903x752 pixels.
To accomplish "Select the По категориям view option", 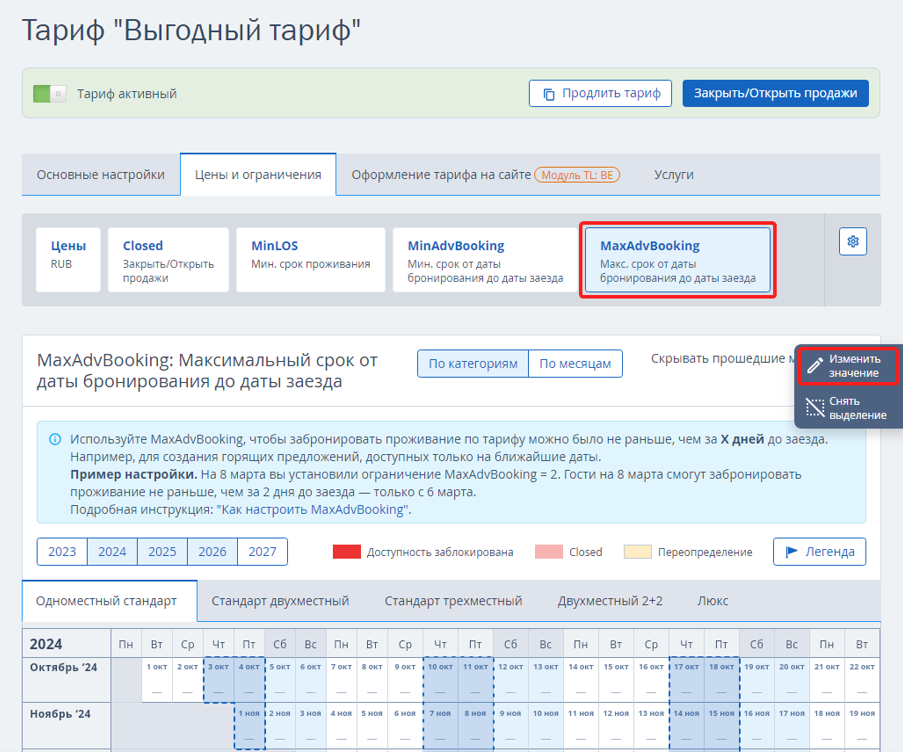I will (x=473, y=363).
